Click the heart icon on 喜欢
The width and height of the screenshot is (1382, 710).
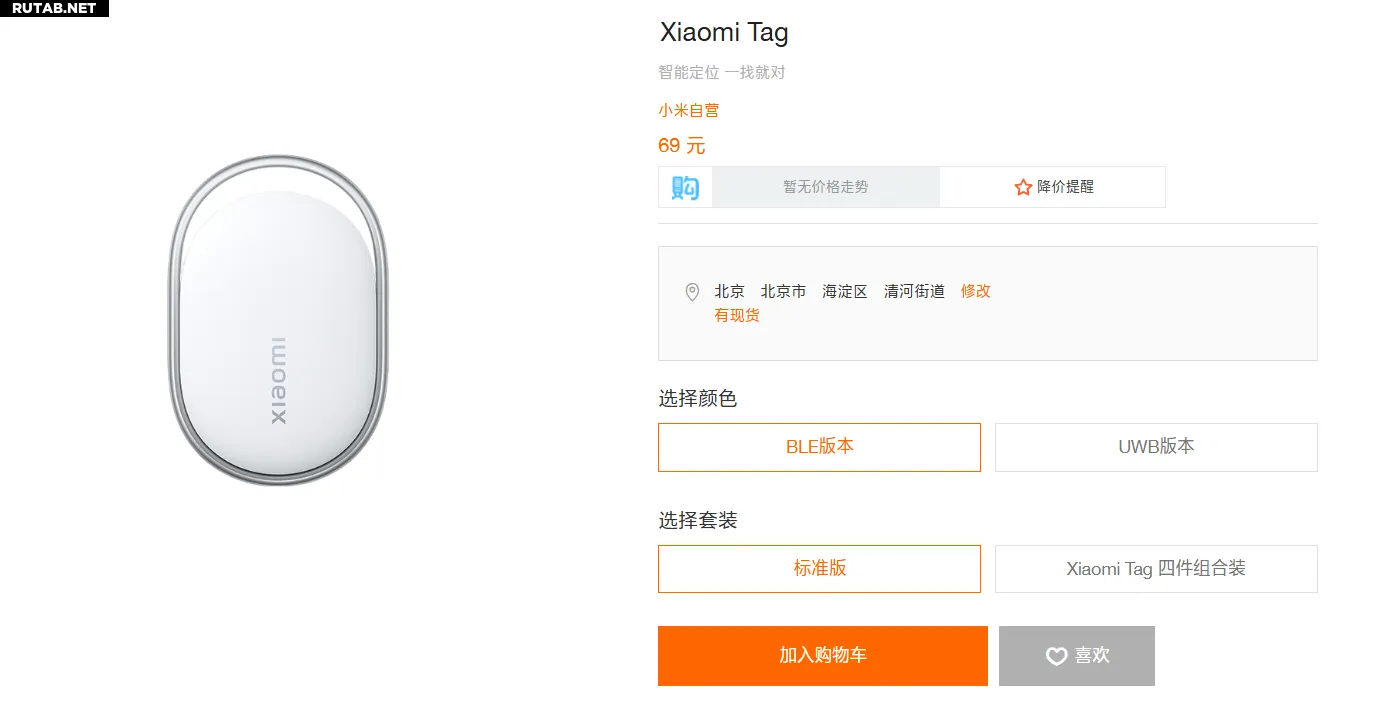tap(1056, 656)
